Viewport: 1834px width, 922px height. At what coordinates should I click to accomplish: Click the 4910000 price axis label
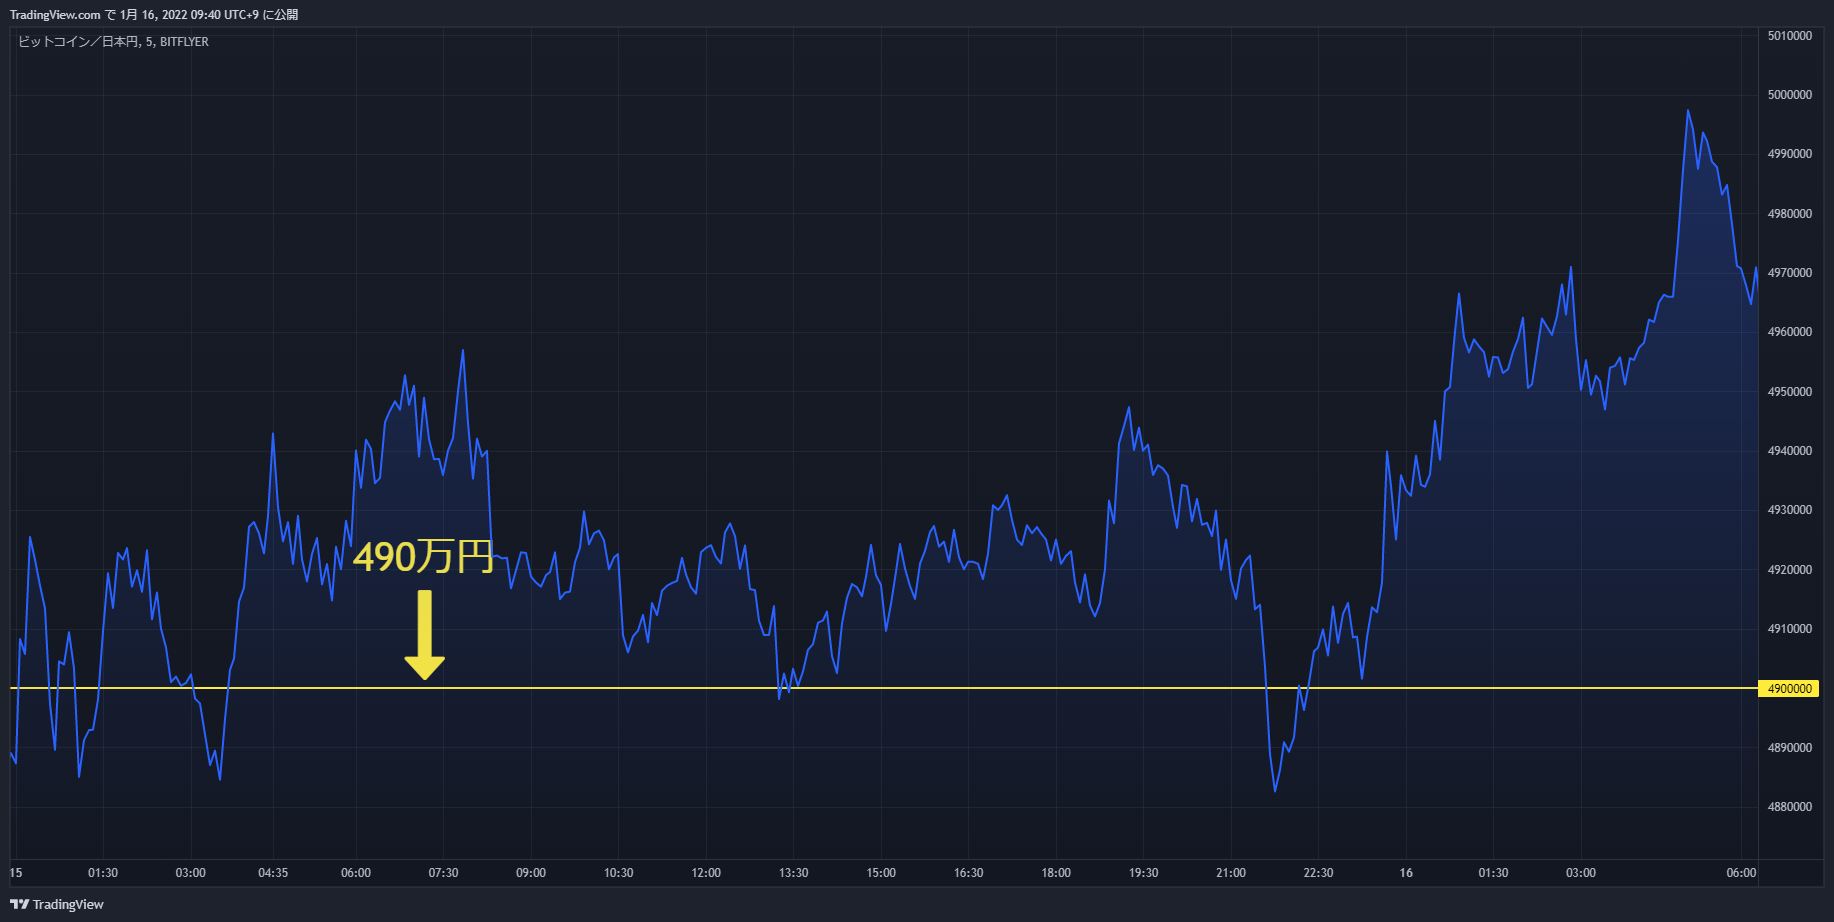(1790, 629)
